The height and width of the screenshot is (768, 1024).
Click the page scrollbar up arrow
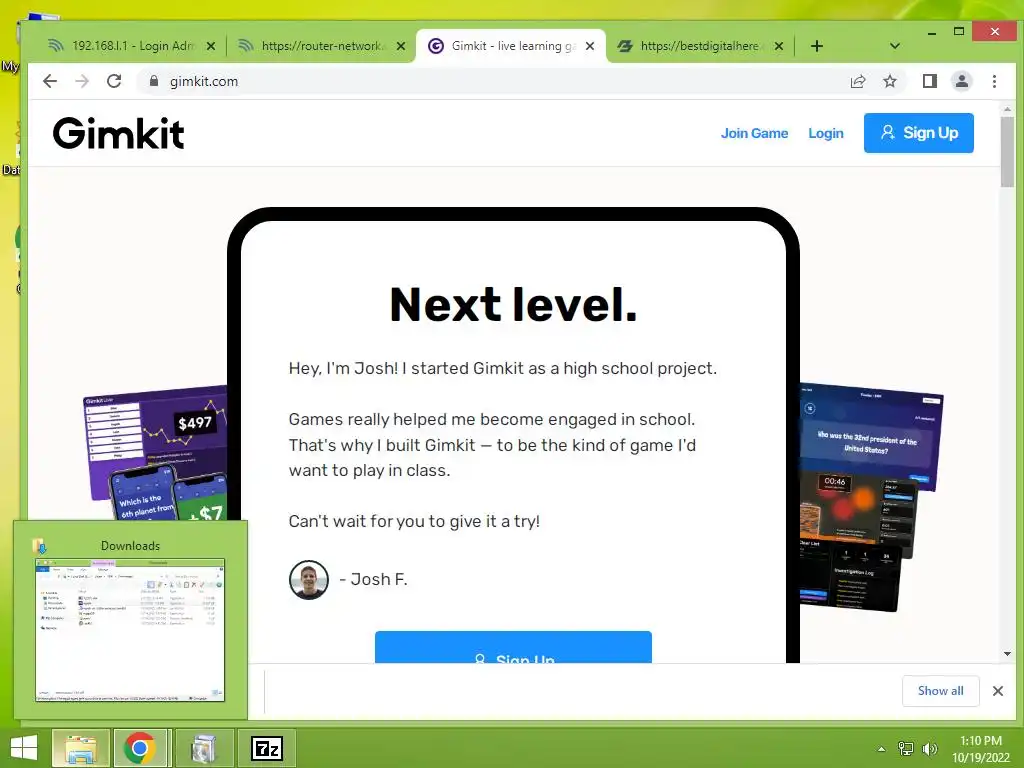(1007, 110)
